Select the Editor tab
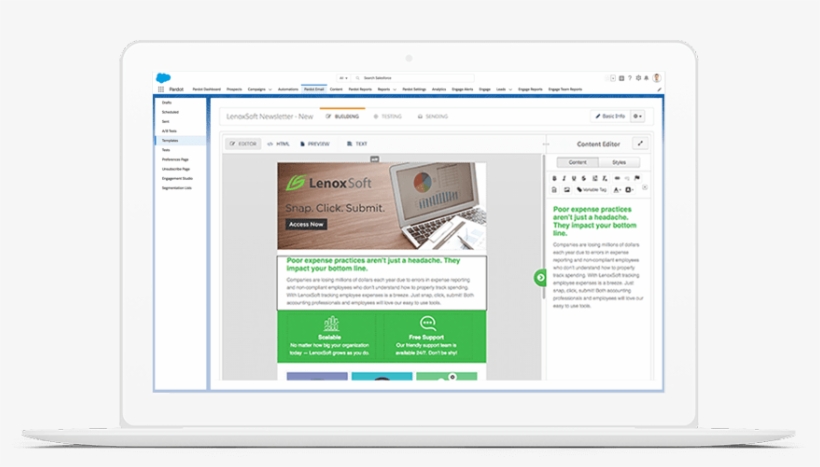The image size is (820, 467). 243,144
